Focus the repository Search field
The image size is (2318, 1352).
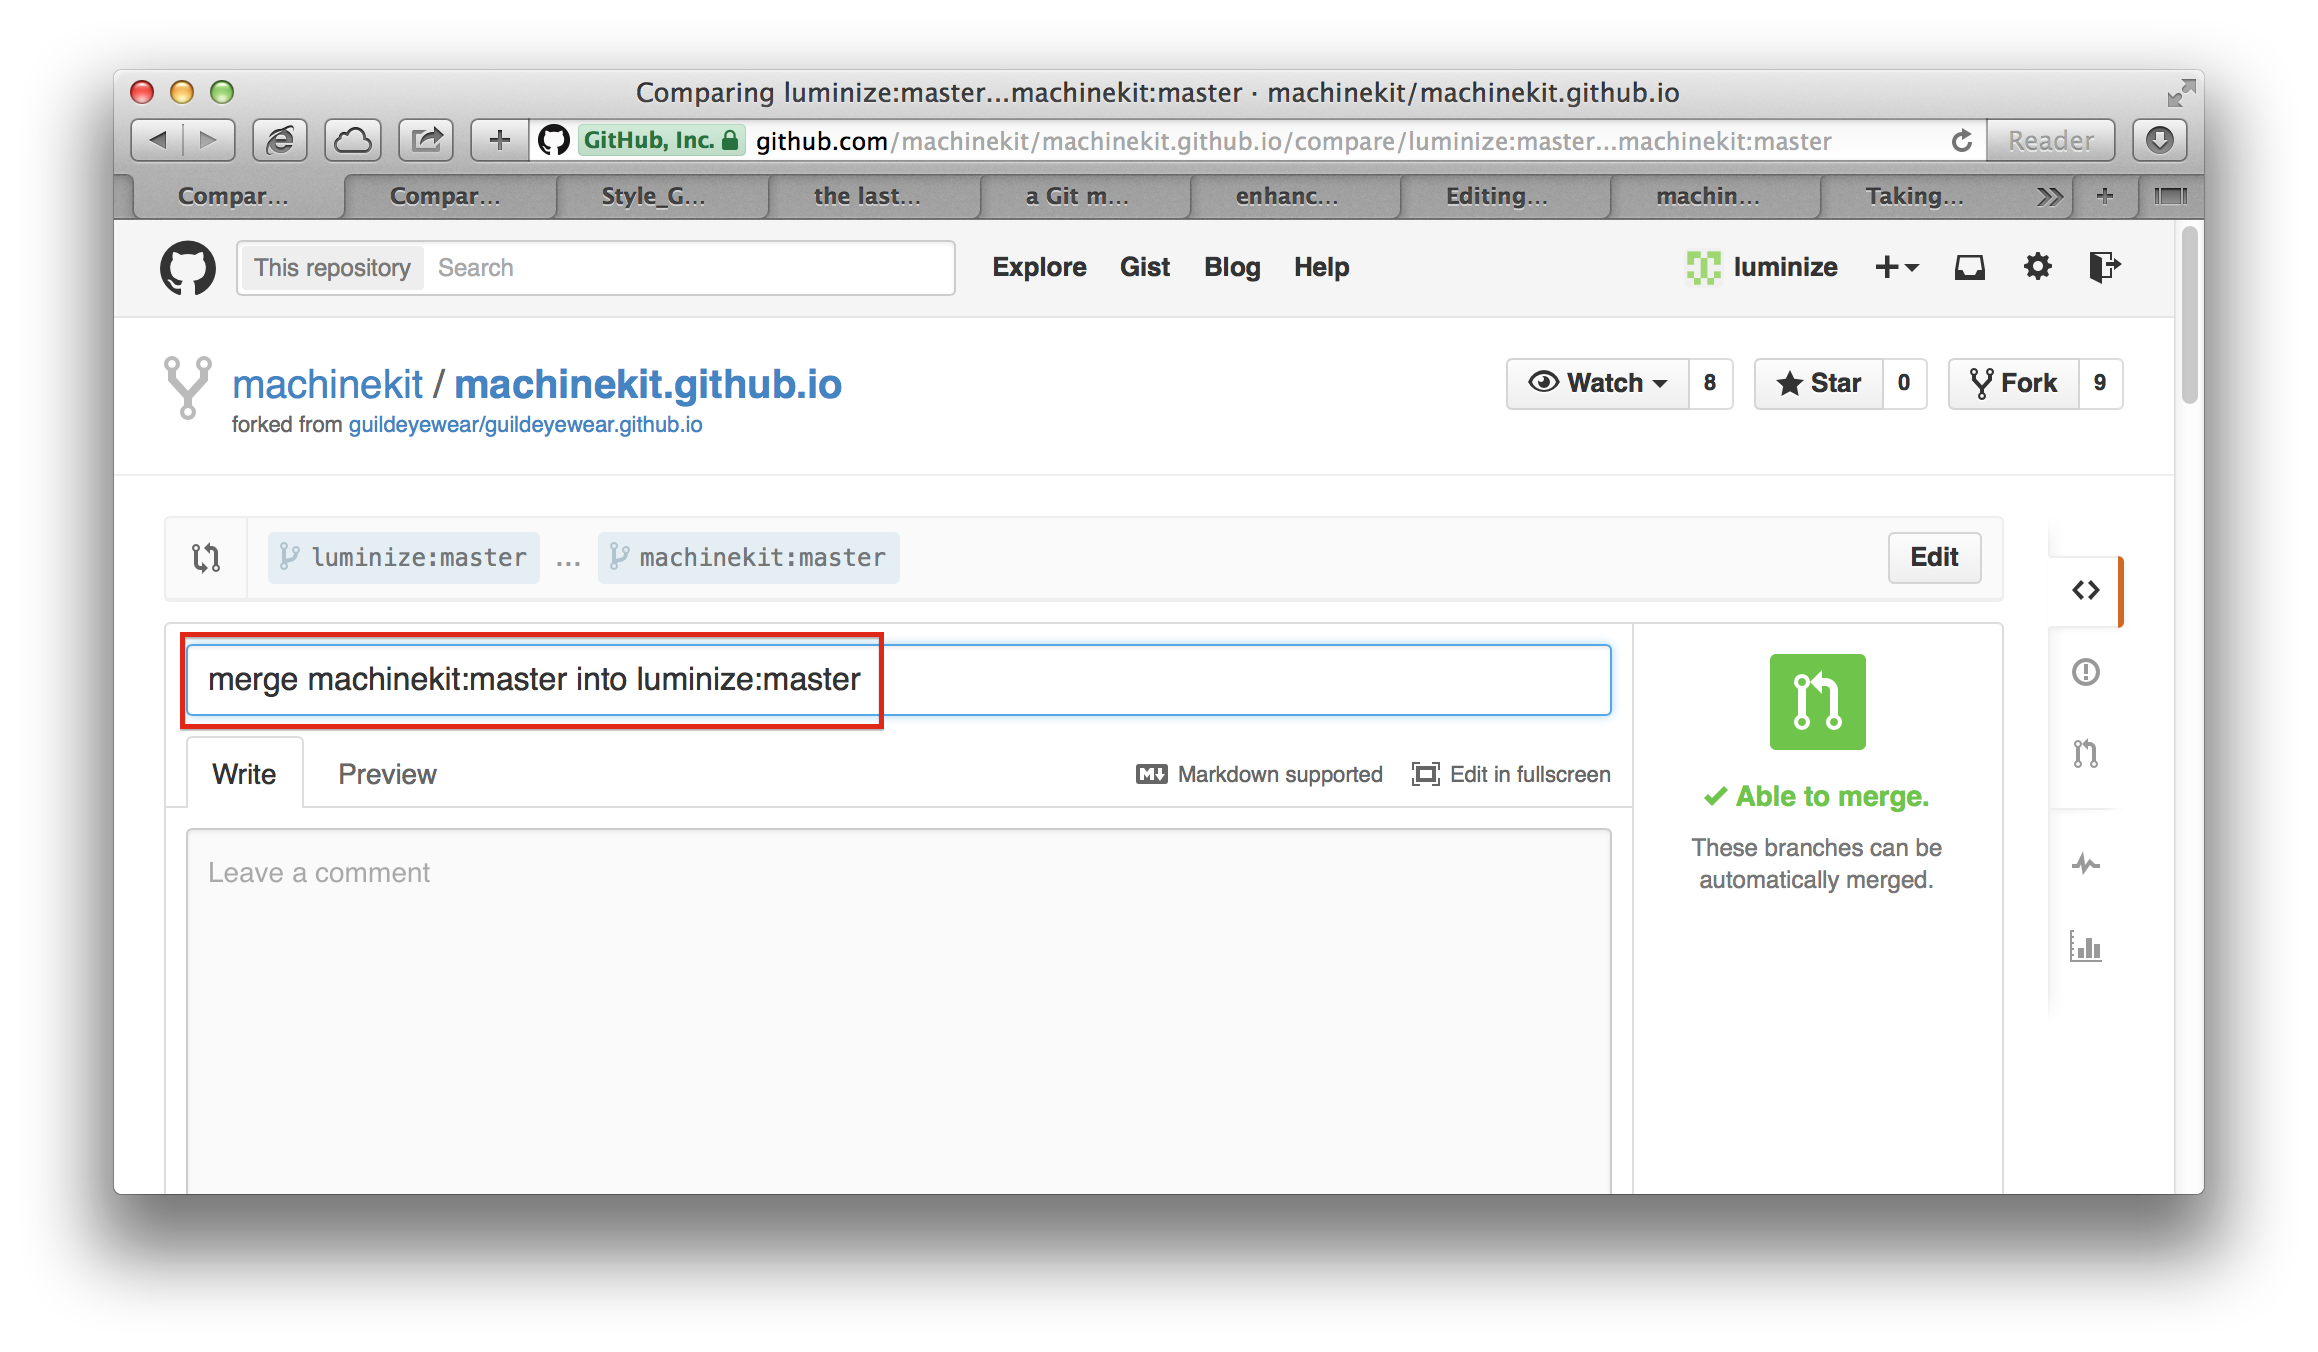pyautogui.click(x=688, y=268)
